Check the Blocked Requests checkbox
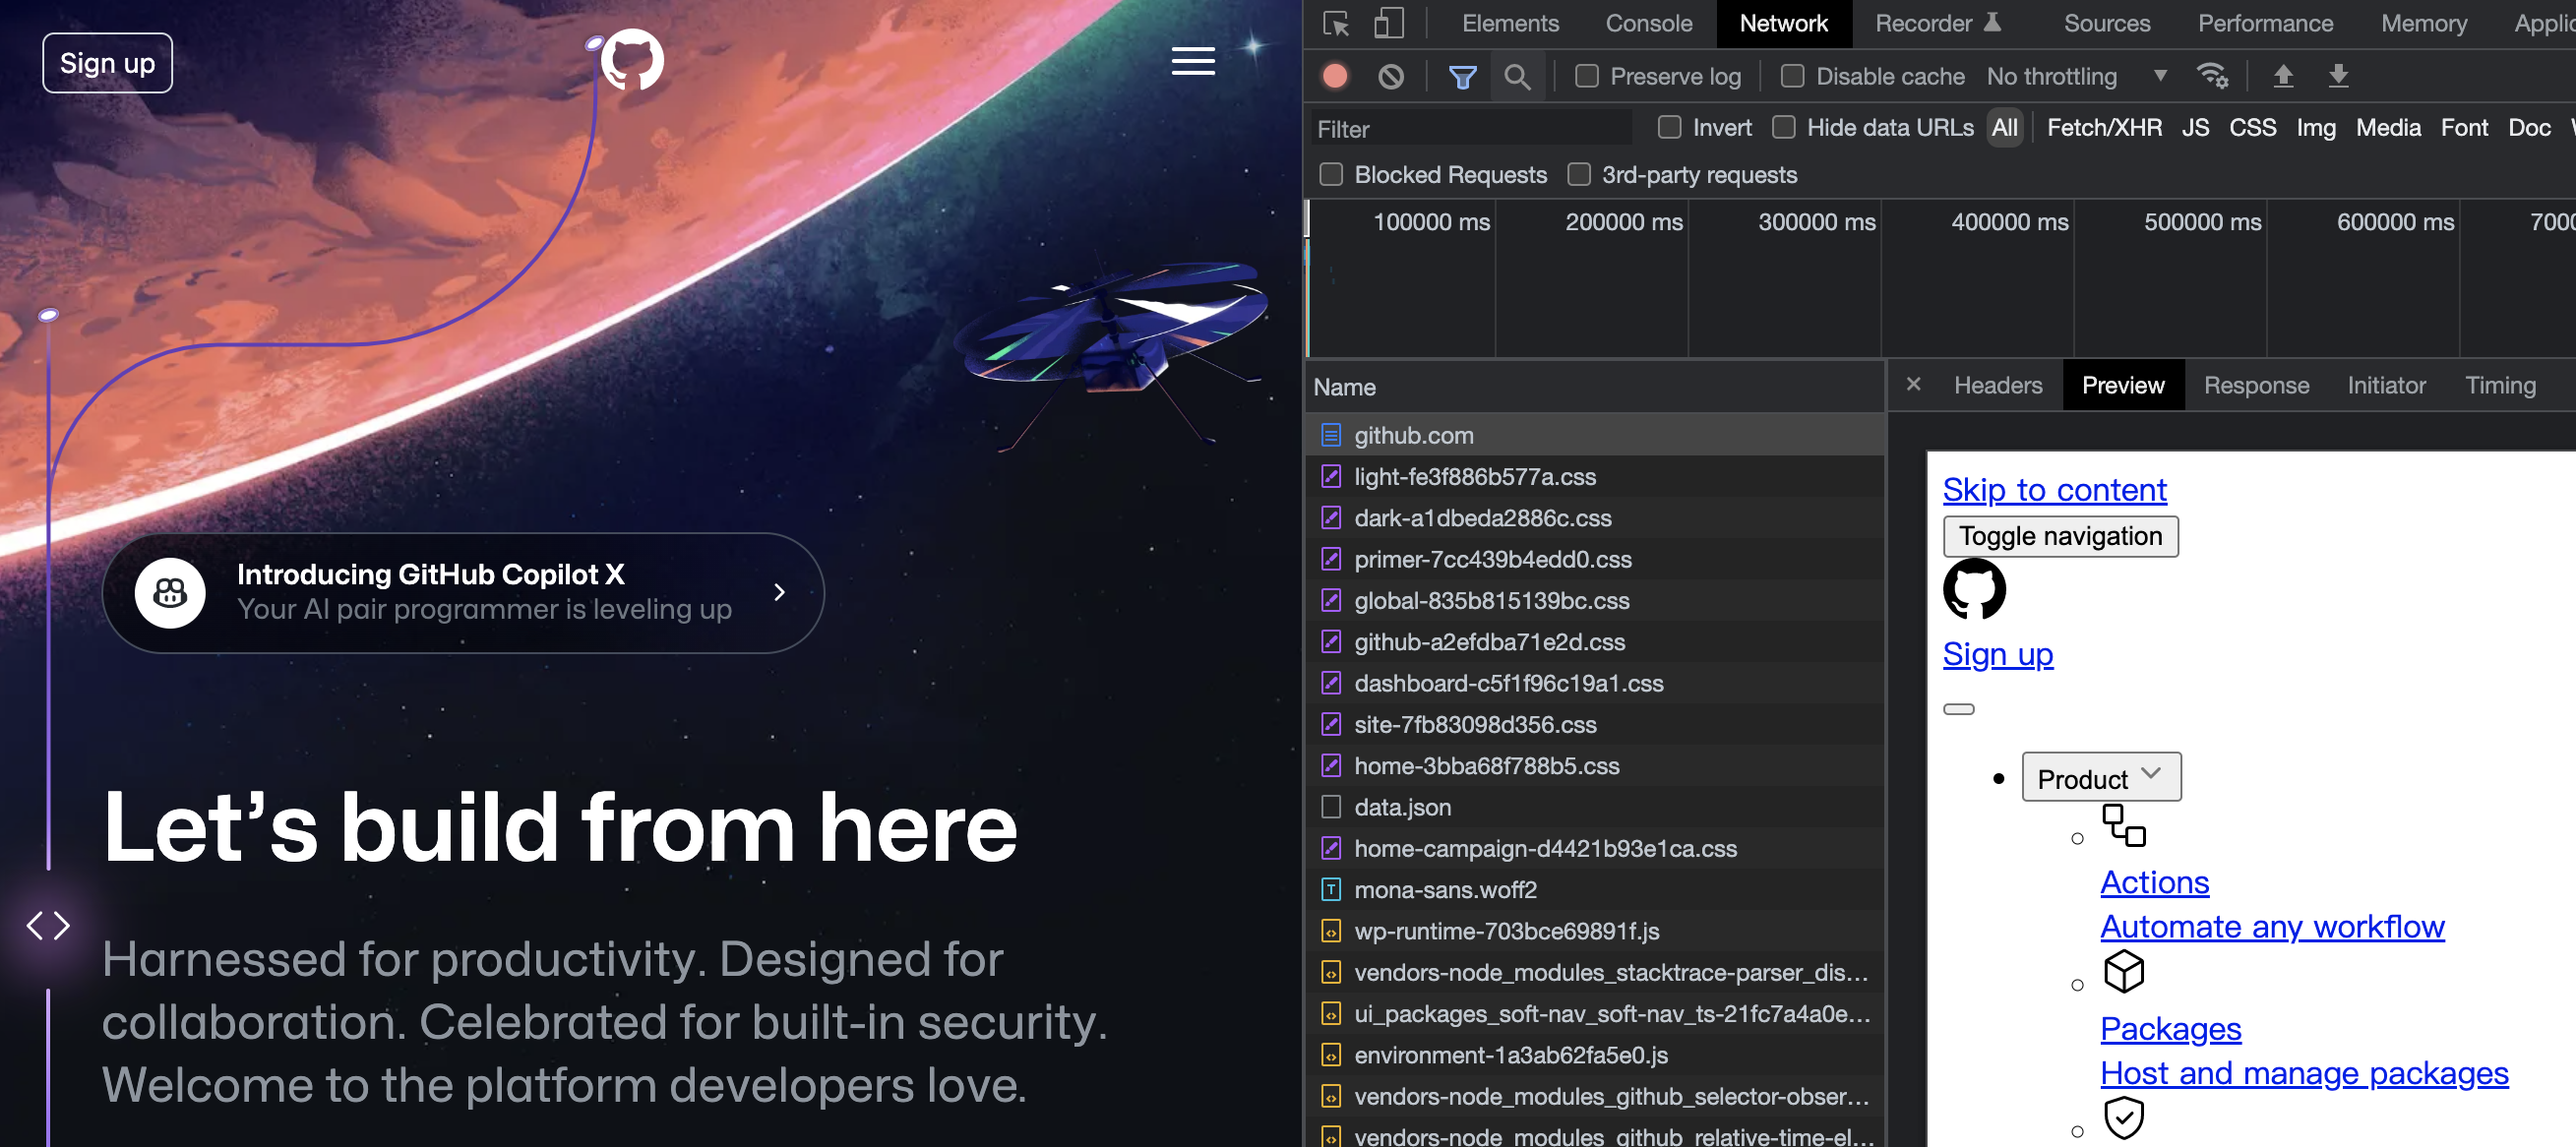This screenshot has height=1147, width=2576. pyautogui.click(x=1331, y=174)
